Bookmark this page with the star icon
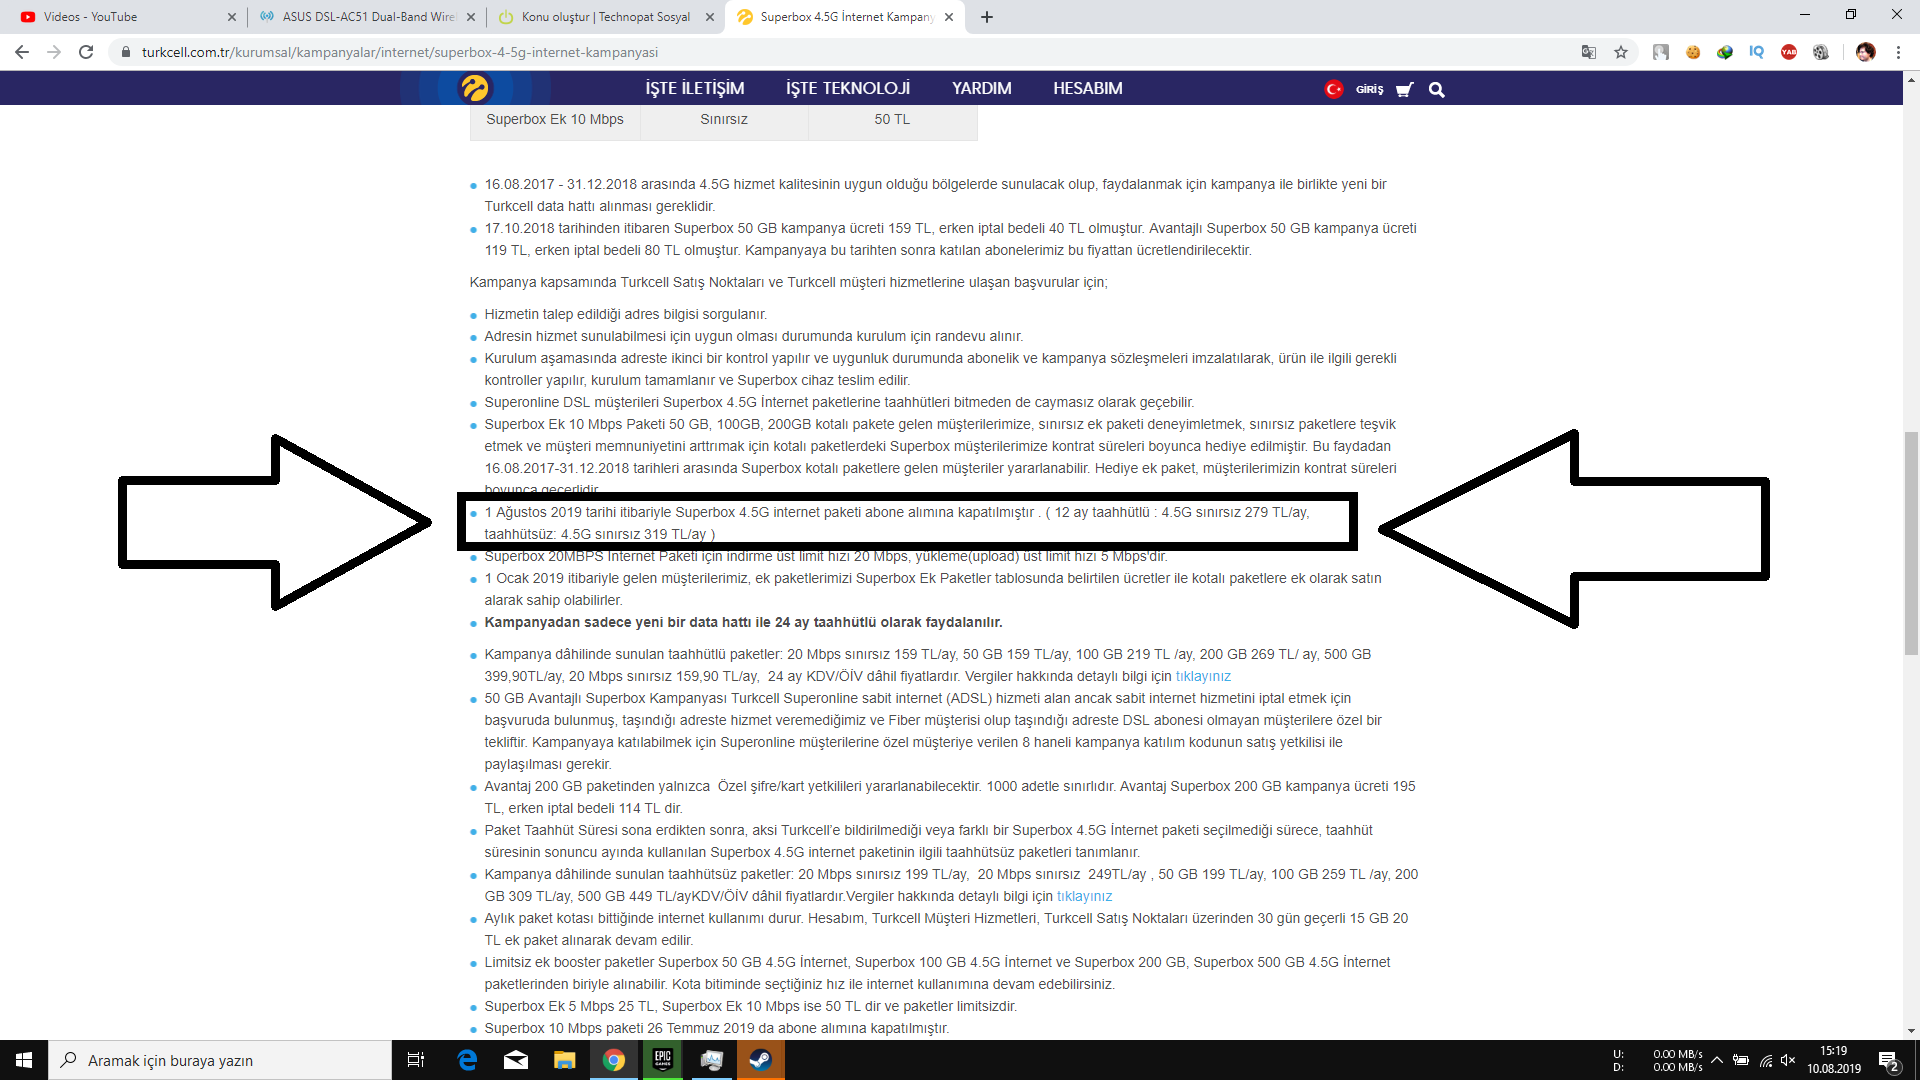The height and width of the screenshot is (1080, 1920). pos(1621,52)
